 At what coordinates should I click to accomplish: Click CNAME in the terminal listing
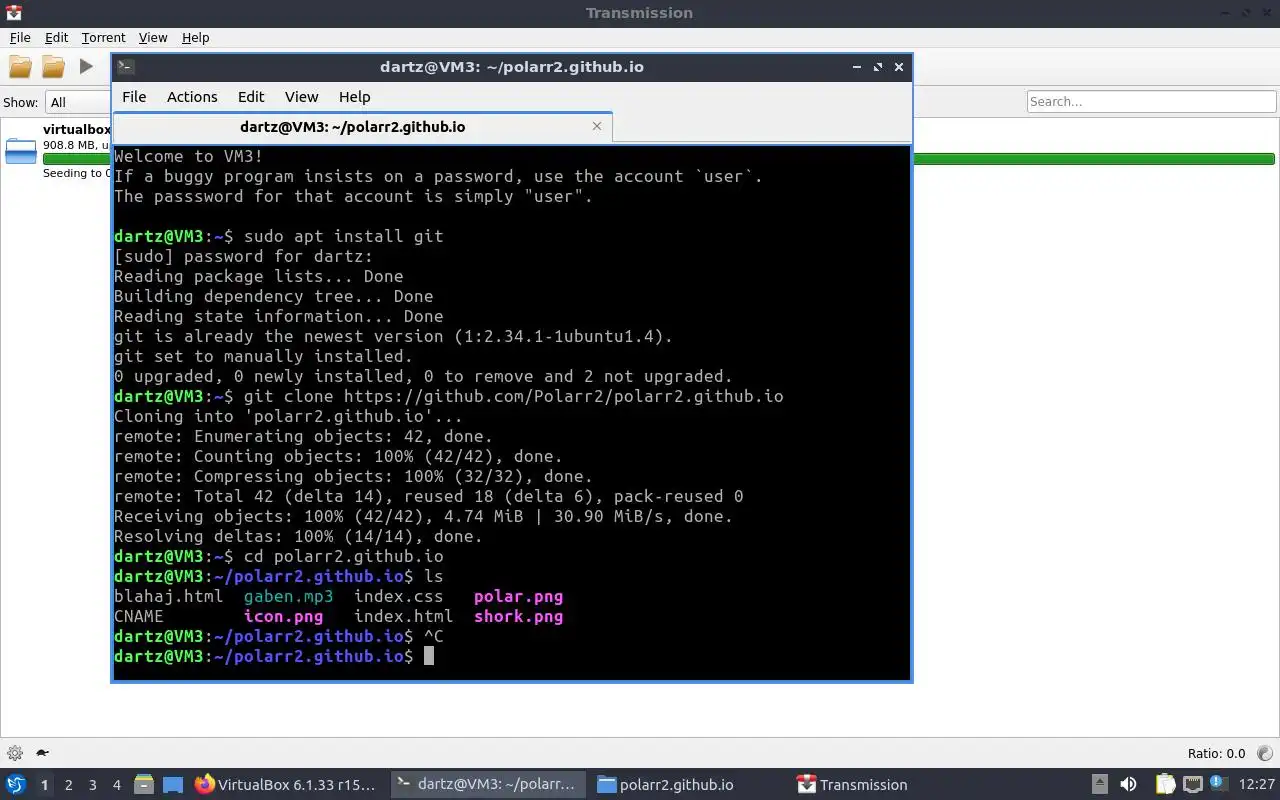click(139, 616)
